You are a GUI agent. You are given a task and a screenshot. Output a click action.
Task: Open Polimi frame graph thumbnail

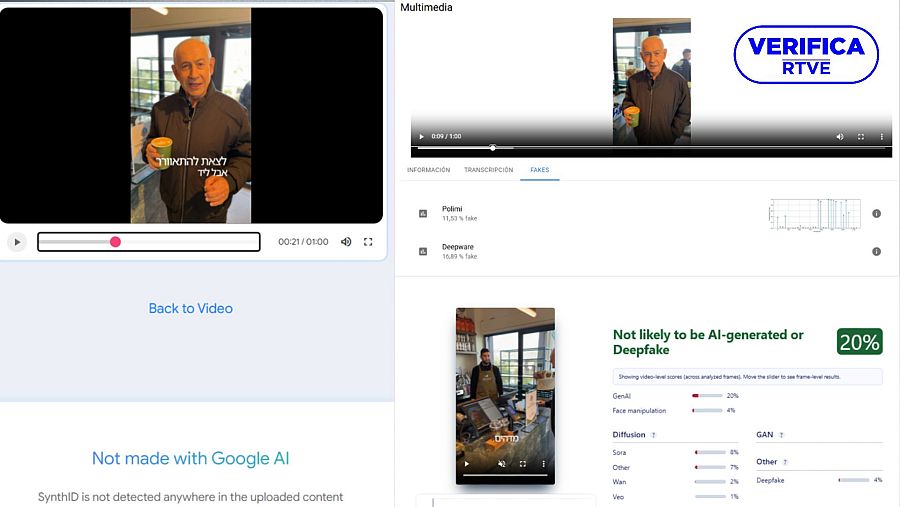(x=814, y=215)
